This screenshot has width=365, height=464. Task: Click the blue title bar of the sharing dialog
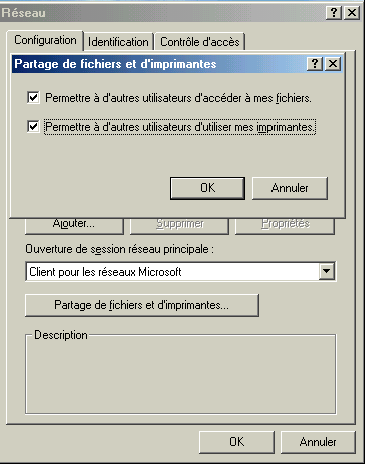[159, 64]
